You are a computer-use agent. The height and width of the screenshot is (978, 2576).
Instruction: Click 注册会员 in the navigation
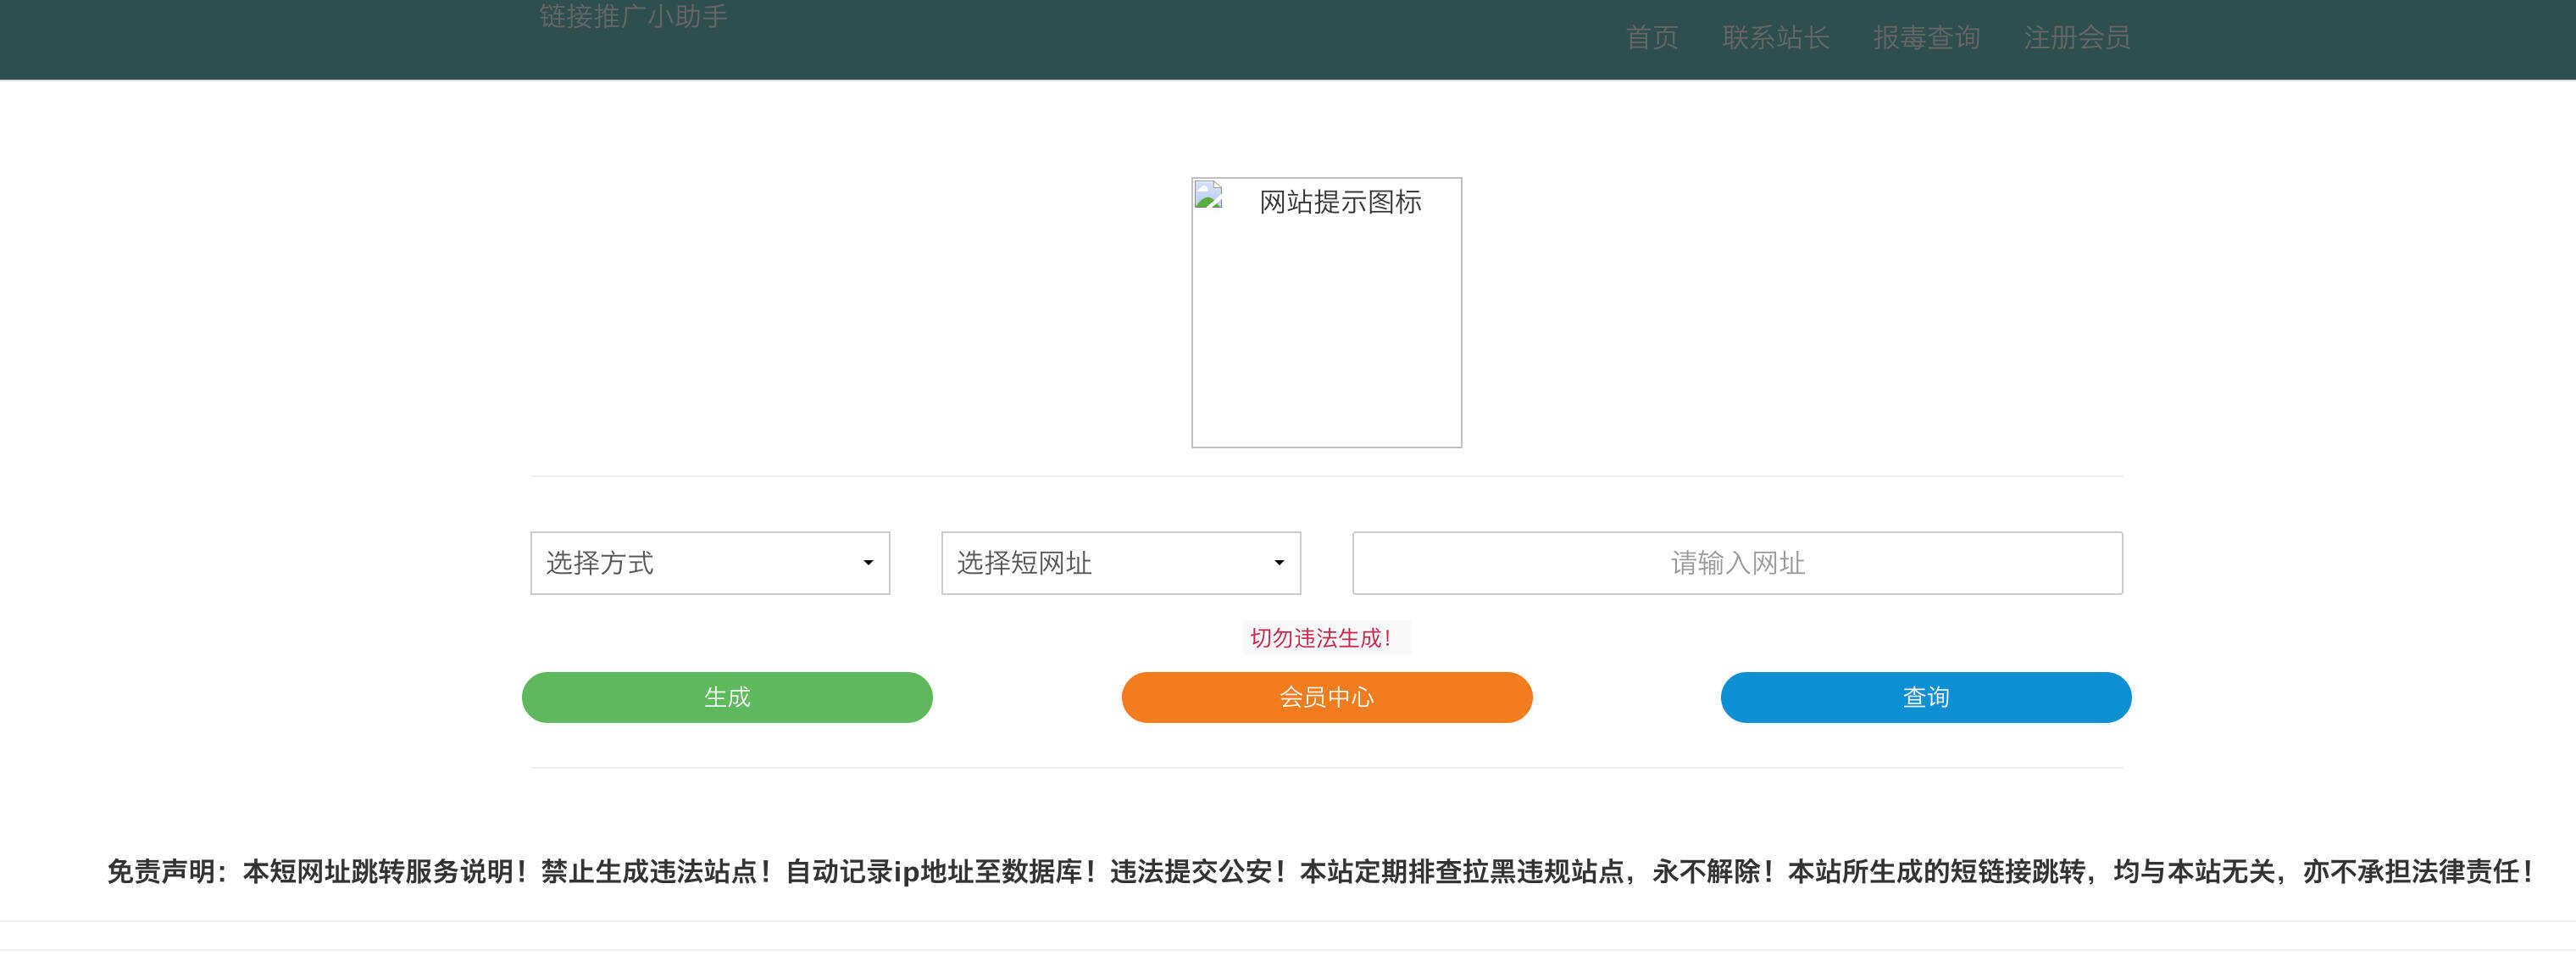click(2077, 38)
